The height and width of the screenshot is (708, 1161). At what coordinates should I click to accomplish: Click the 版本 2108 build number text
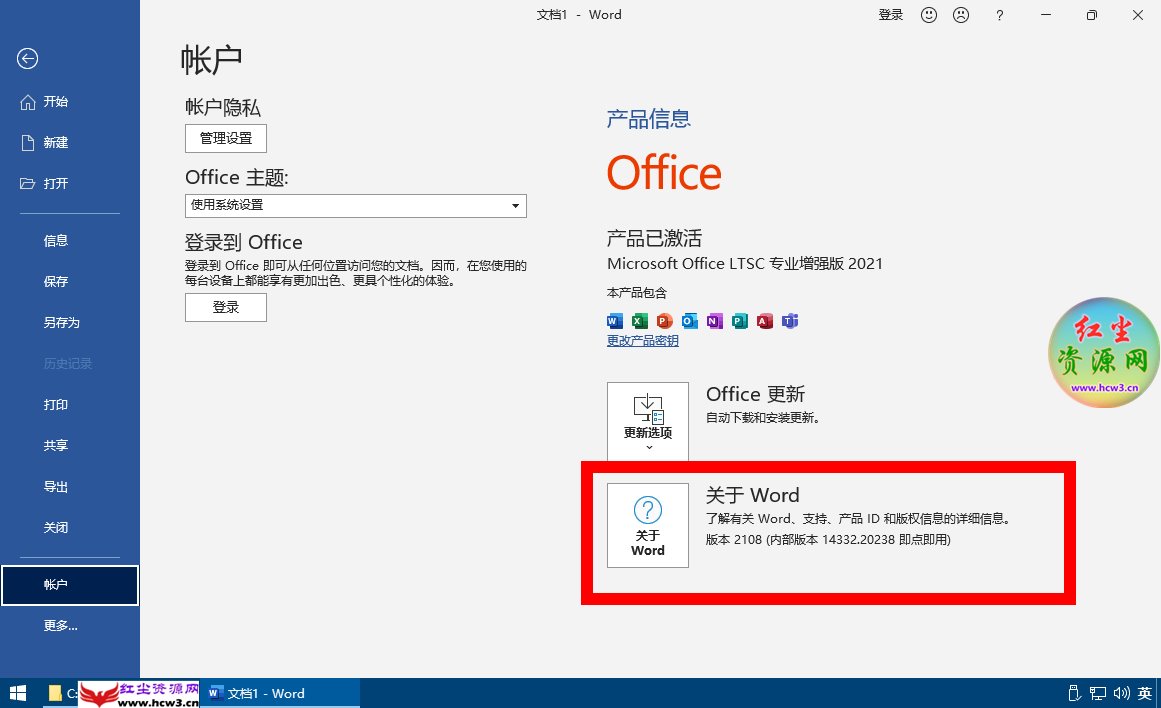828,540
